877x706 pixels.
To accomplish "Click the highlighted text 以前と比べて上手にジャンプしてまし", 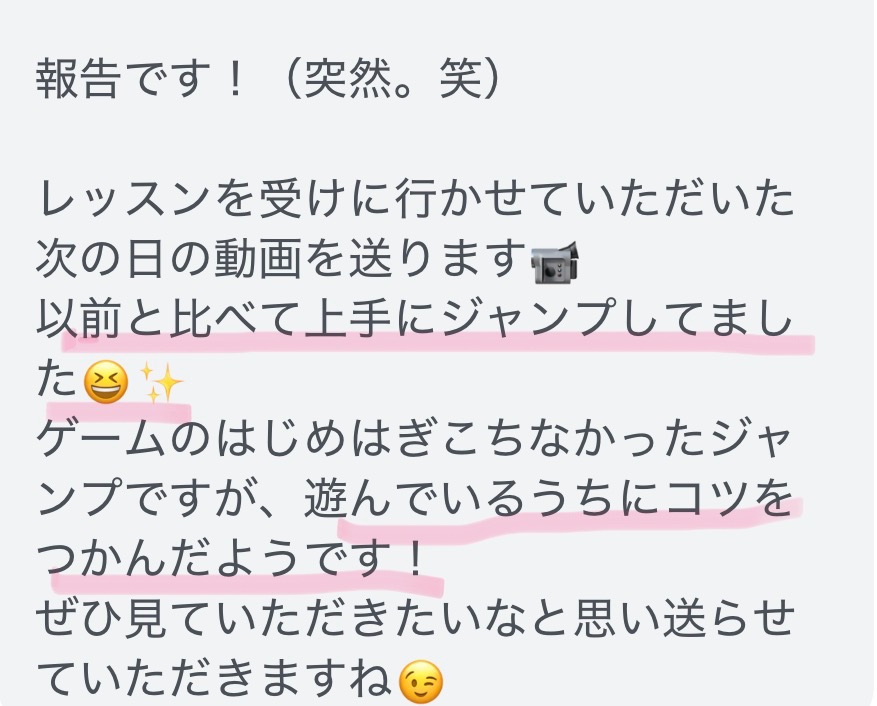I will coord(415,321).
